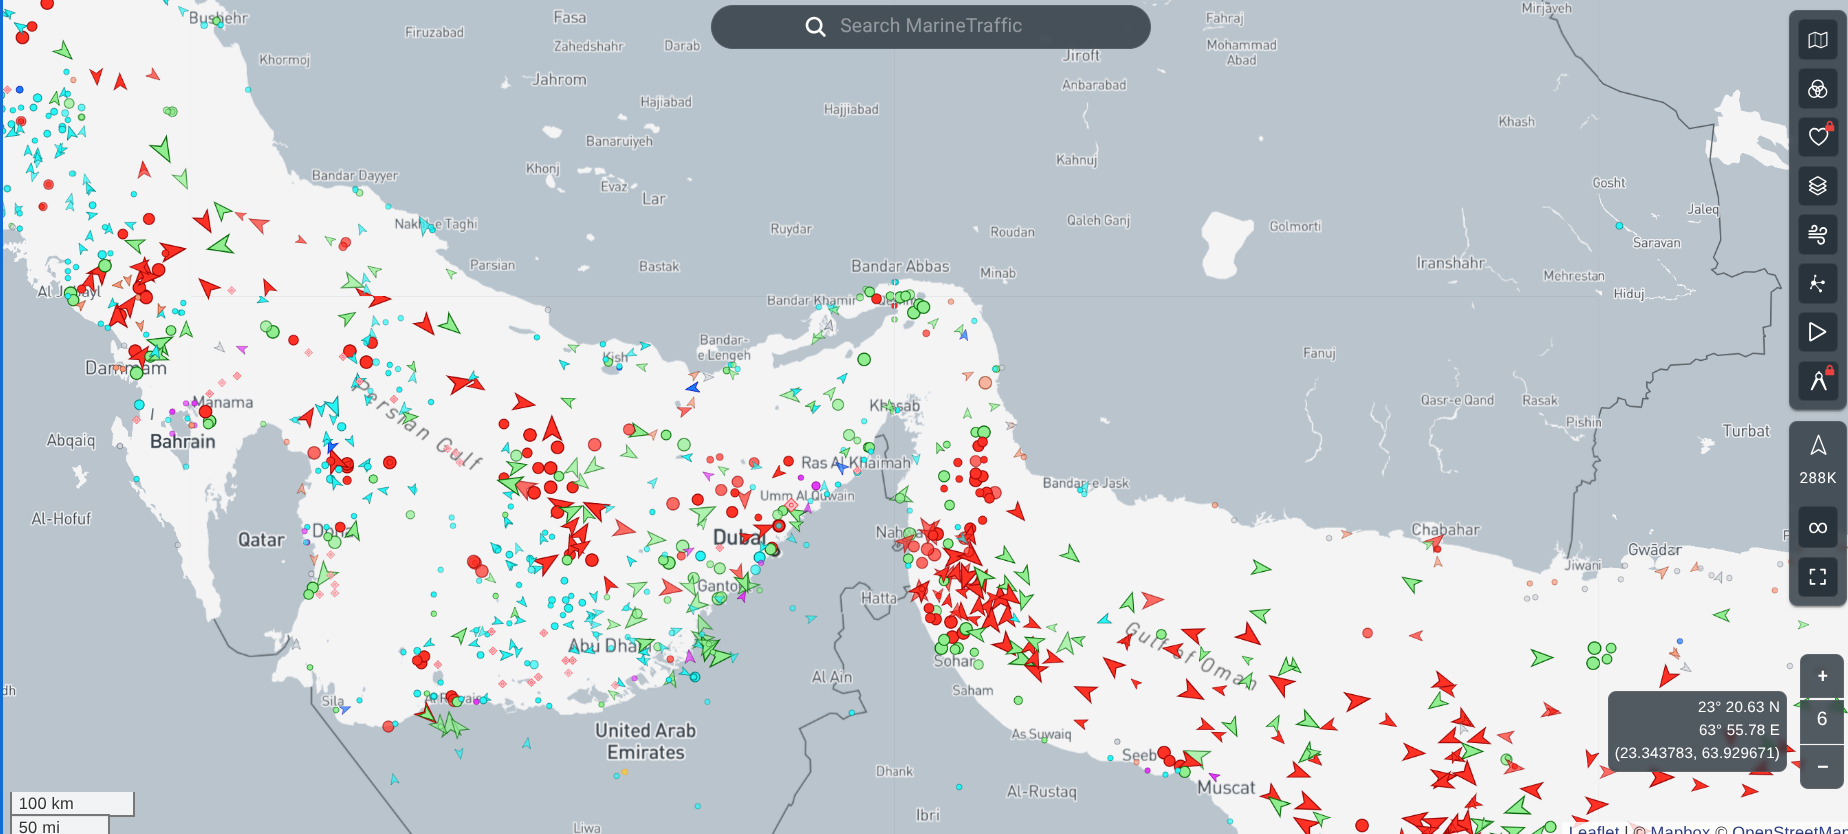Image resolution: width=1848 pixels, height=834 pixels.
Task: Enter fullscreen map mode
Action: point(1817,577)
